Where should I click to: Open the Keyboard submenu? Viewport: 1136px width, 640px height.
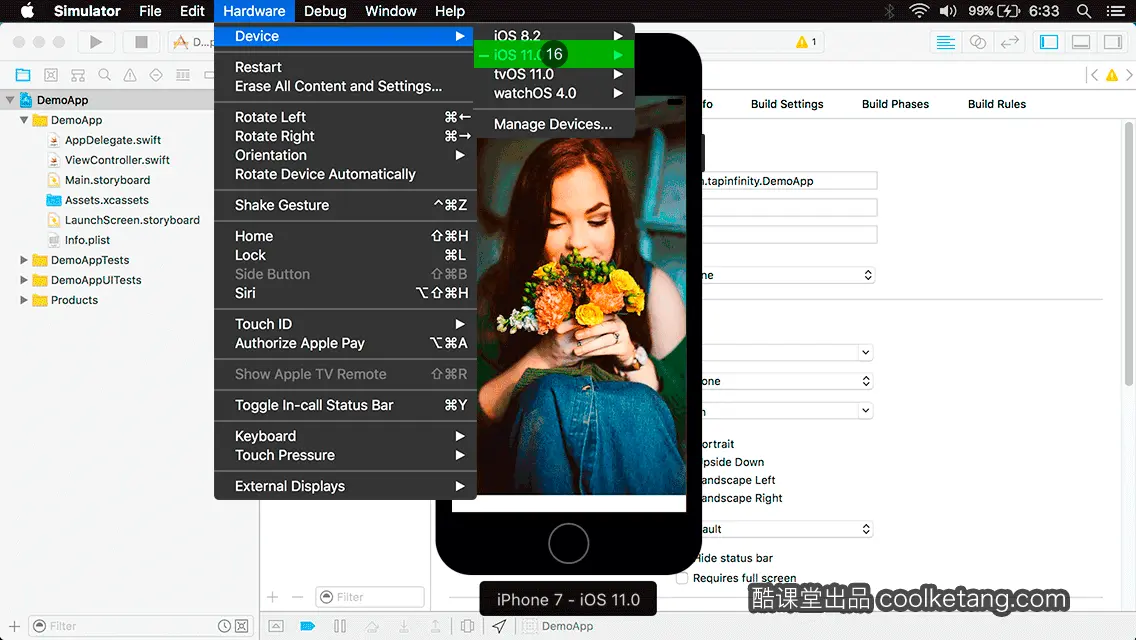(346, 436)
